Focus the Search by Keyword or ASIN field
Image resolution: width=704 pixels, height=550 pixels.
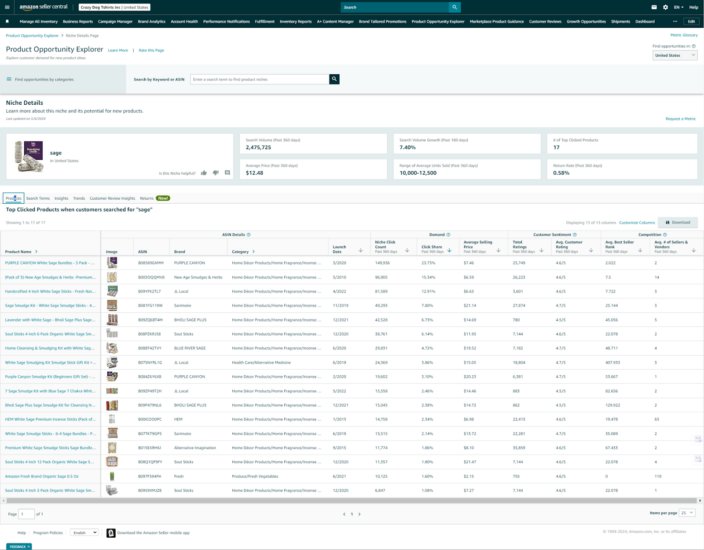point(260,79)
